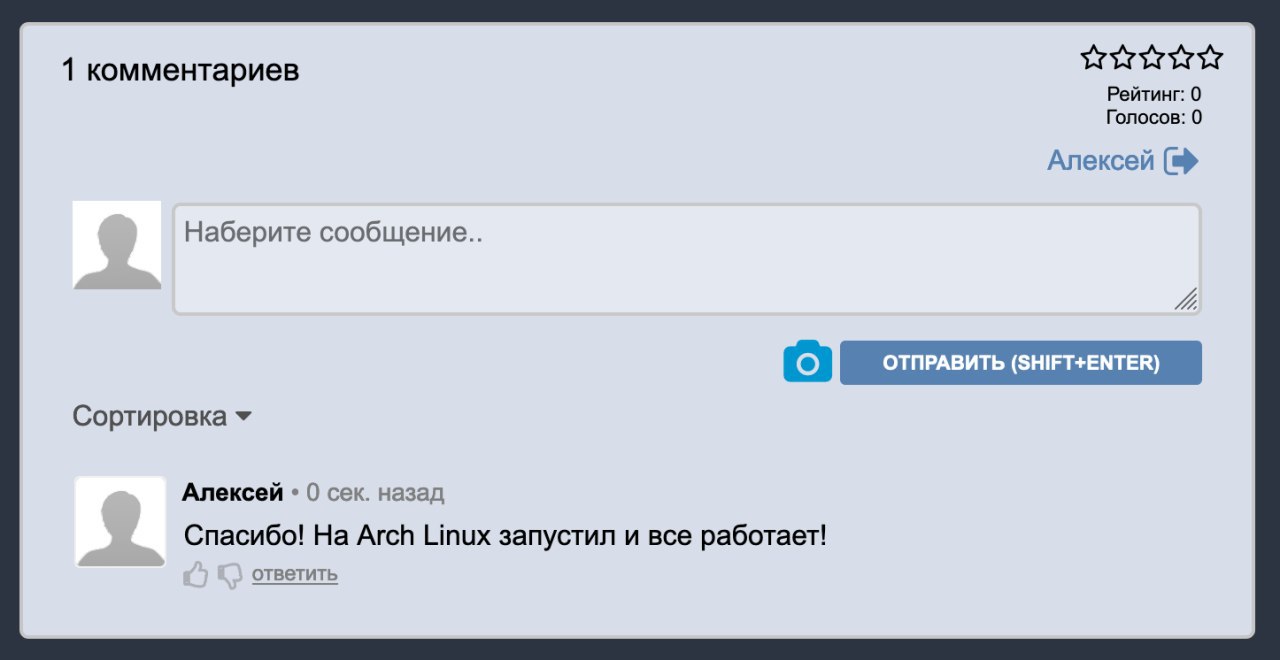Rate with the fourth star
The image size is (1280, 660).
pos(1181,57)
